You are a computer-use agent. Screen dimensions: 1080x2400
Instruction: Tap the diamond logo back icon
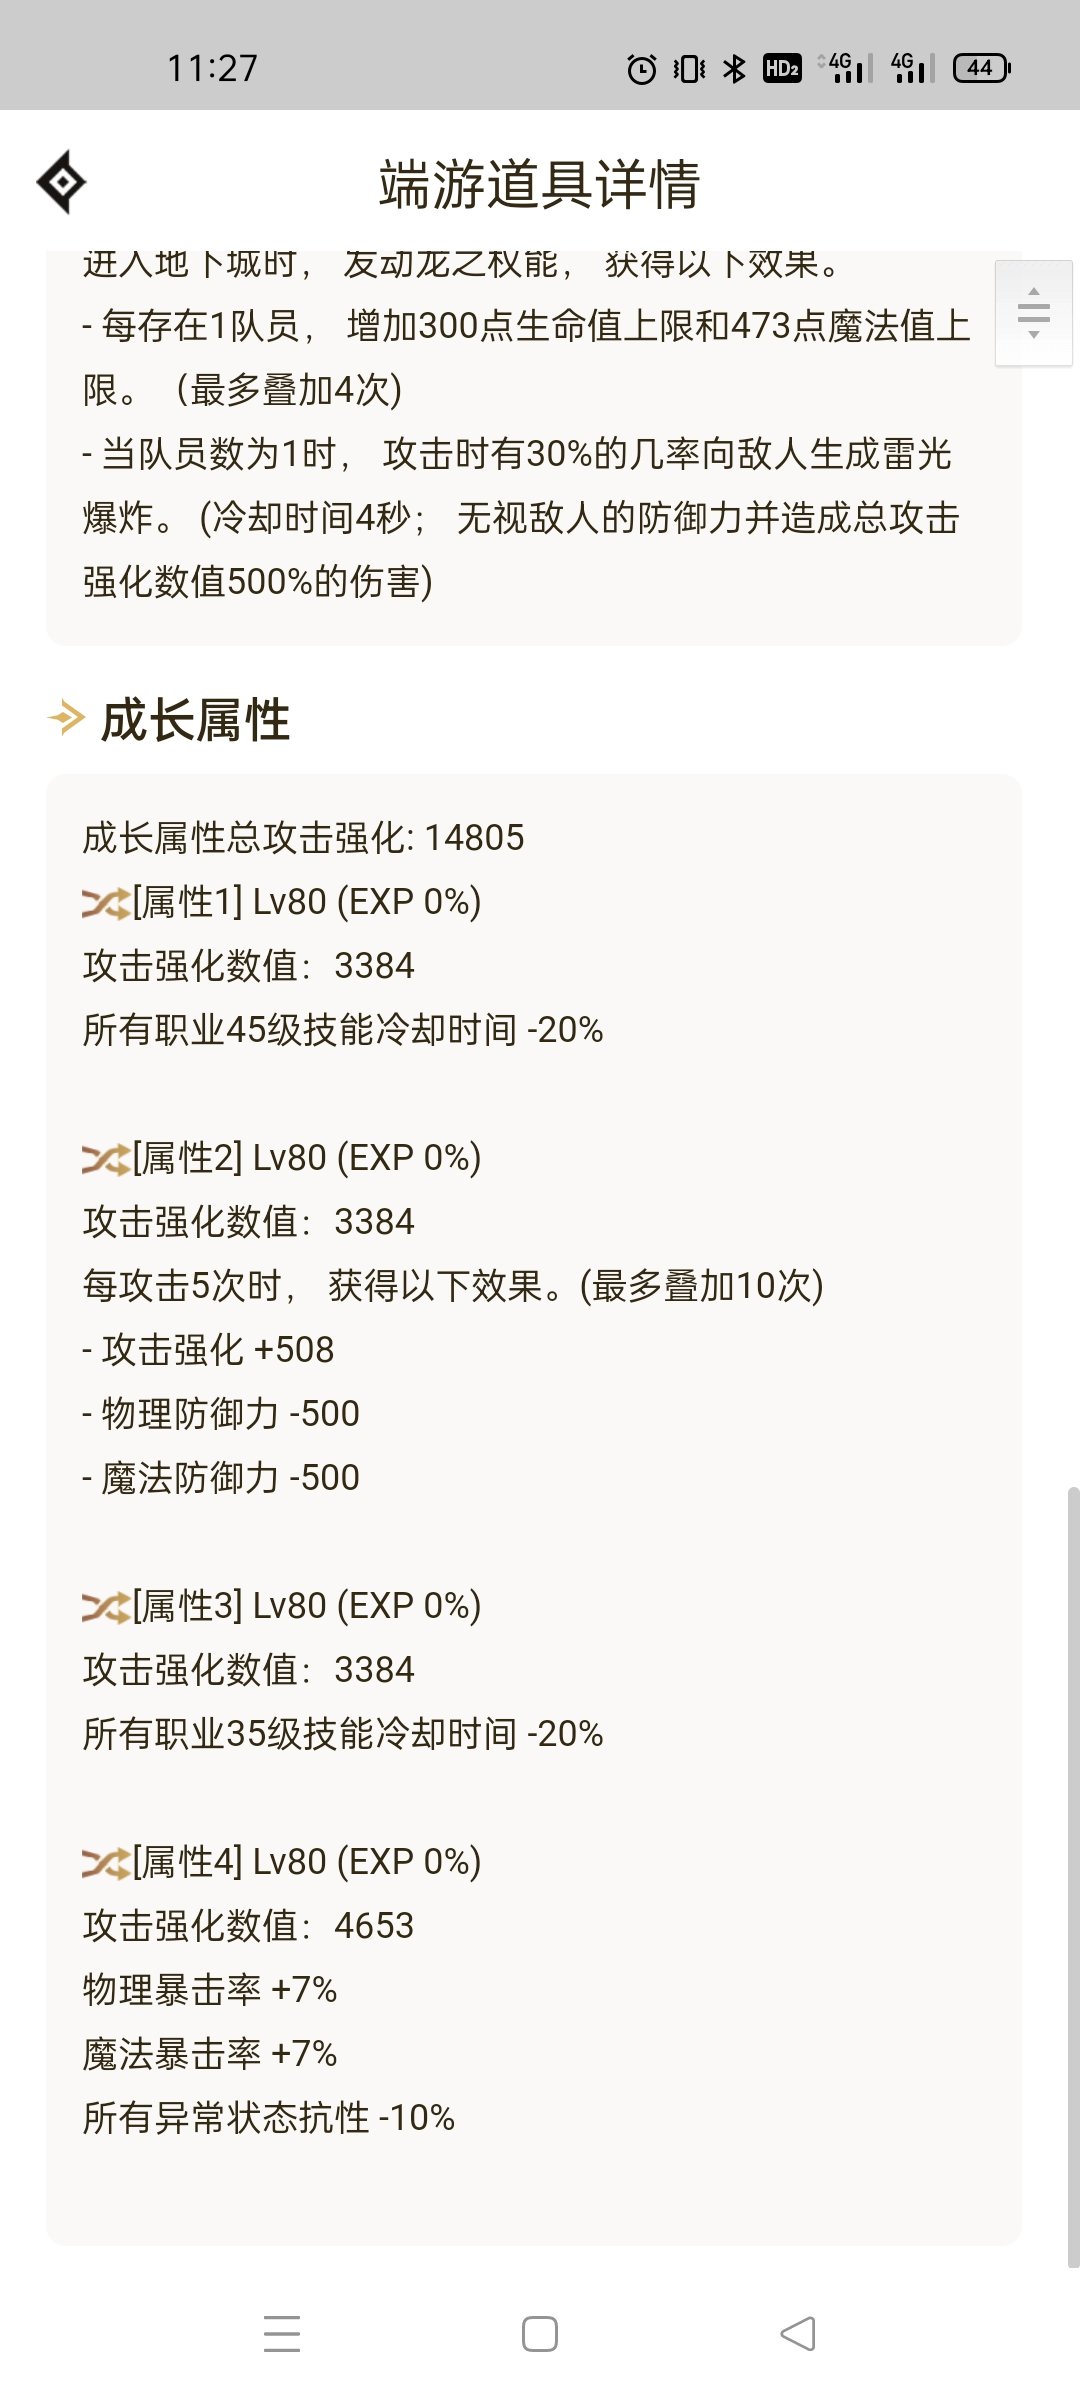pyautogui.click(x=61, y=182)
